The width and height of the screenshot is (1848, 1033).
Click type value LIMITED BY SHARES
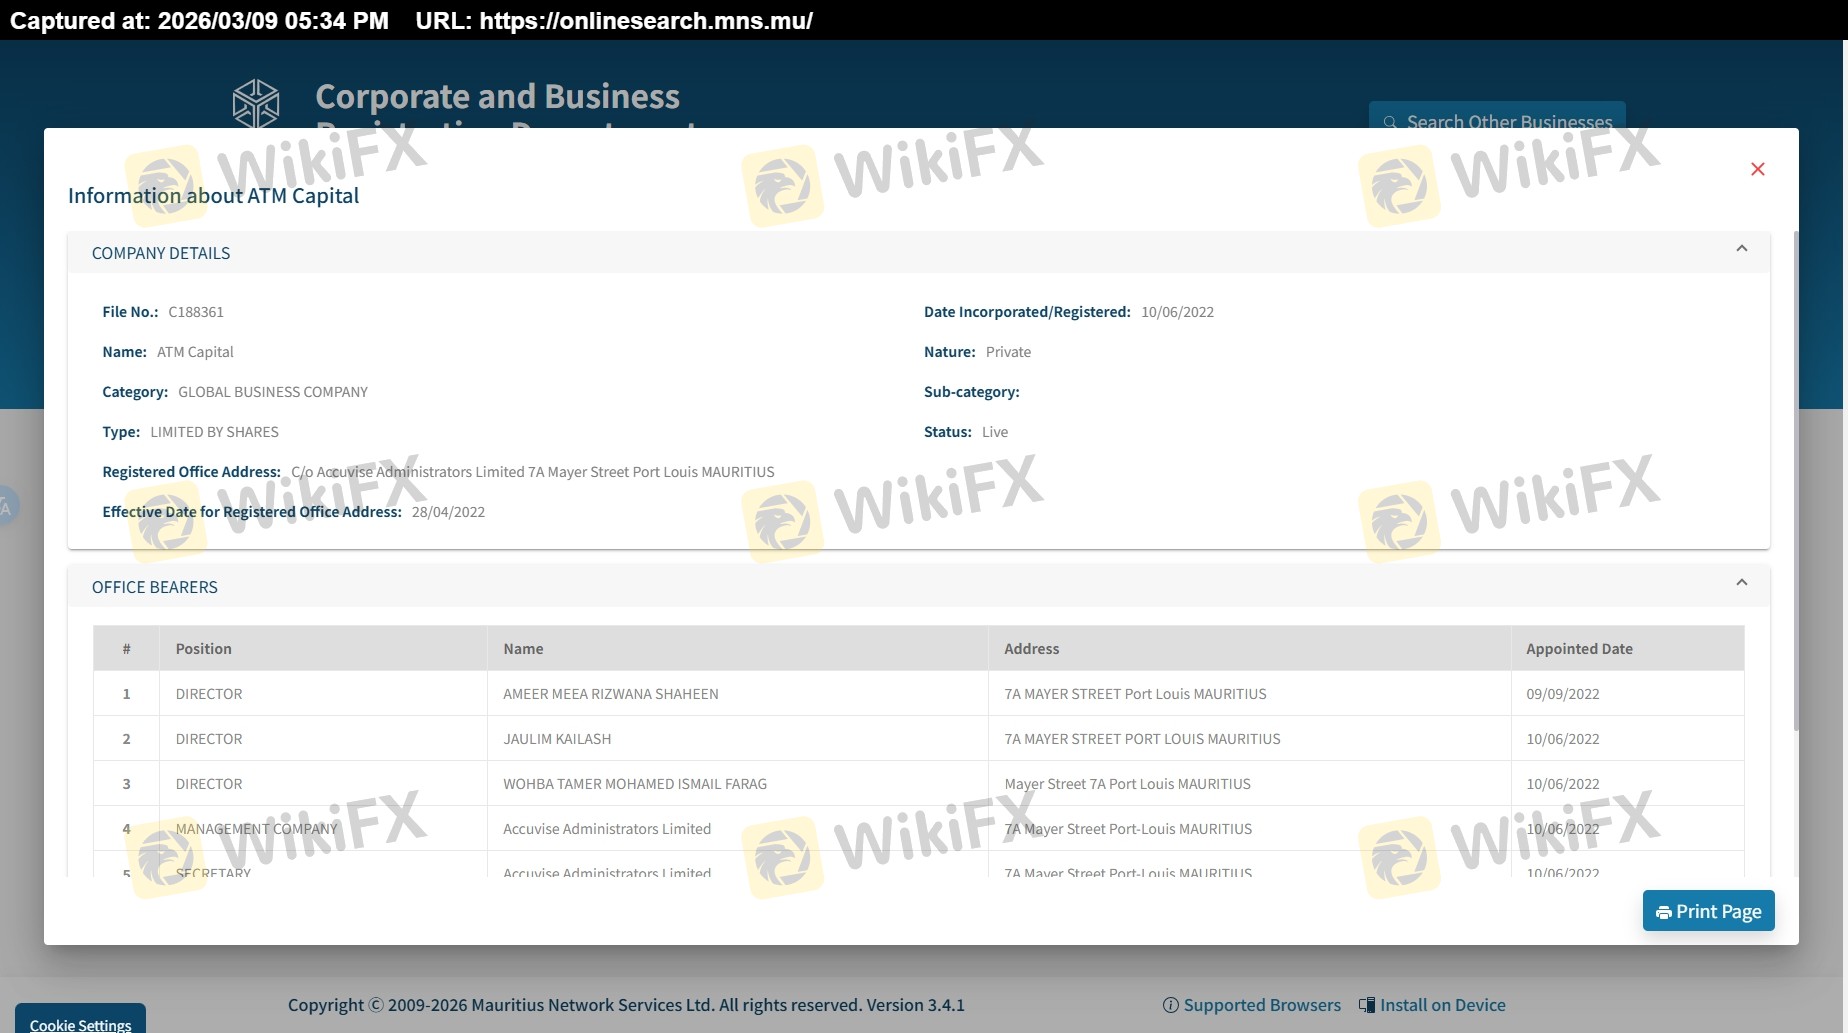(x=214, y=432)
